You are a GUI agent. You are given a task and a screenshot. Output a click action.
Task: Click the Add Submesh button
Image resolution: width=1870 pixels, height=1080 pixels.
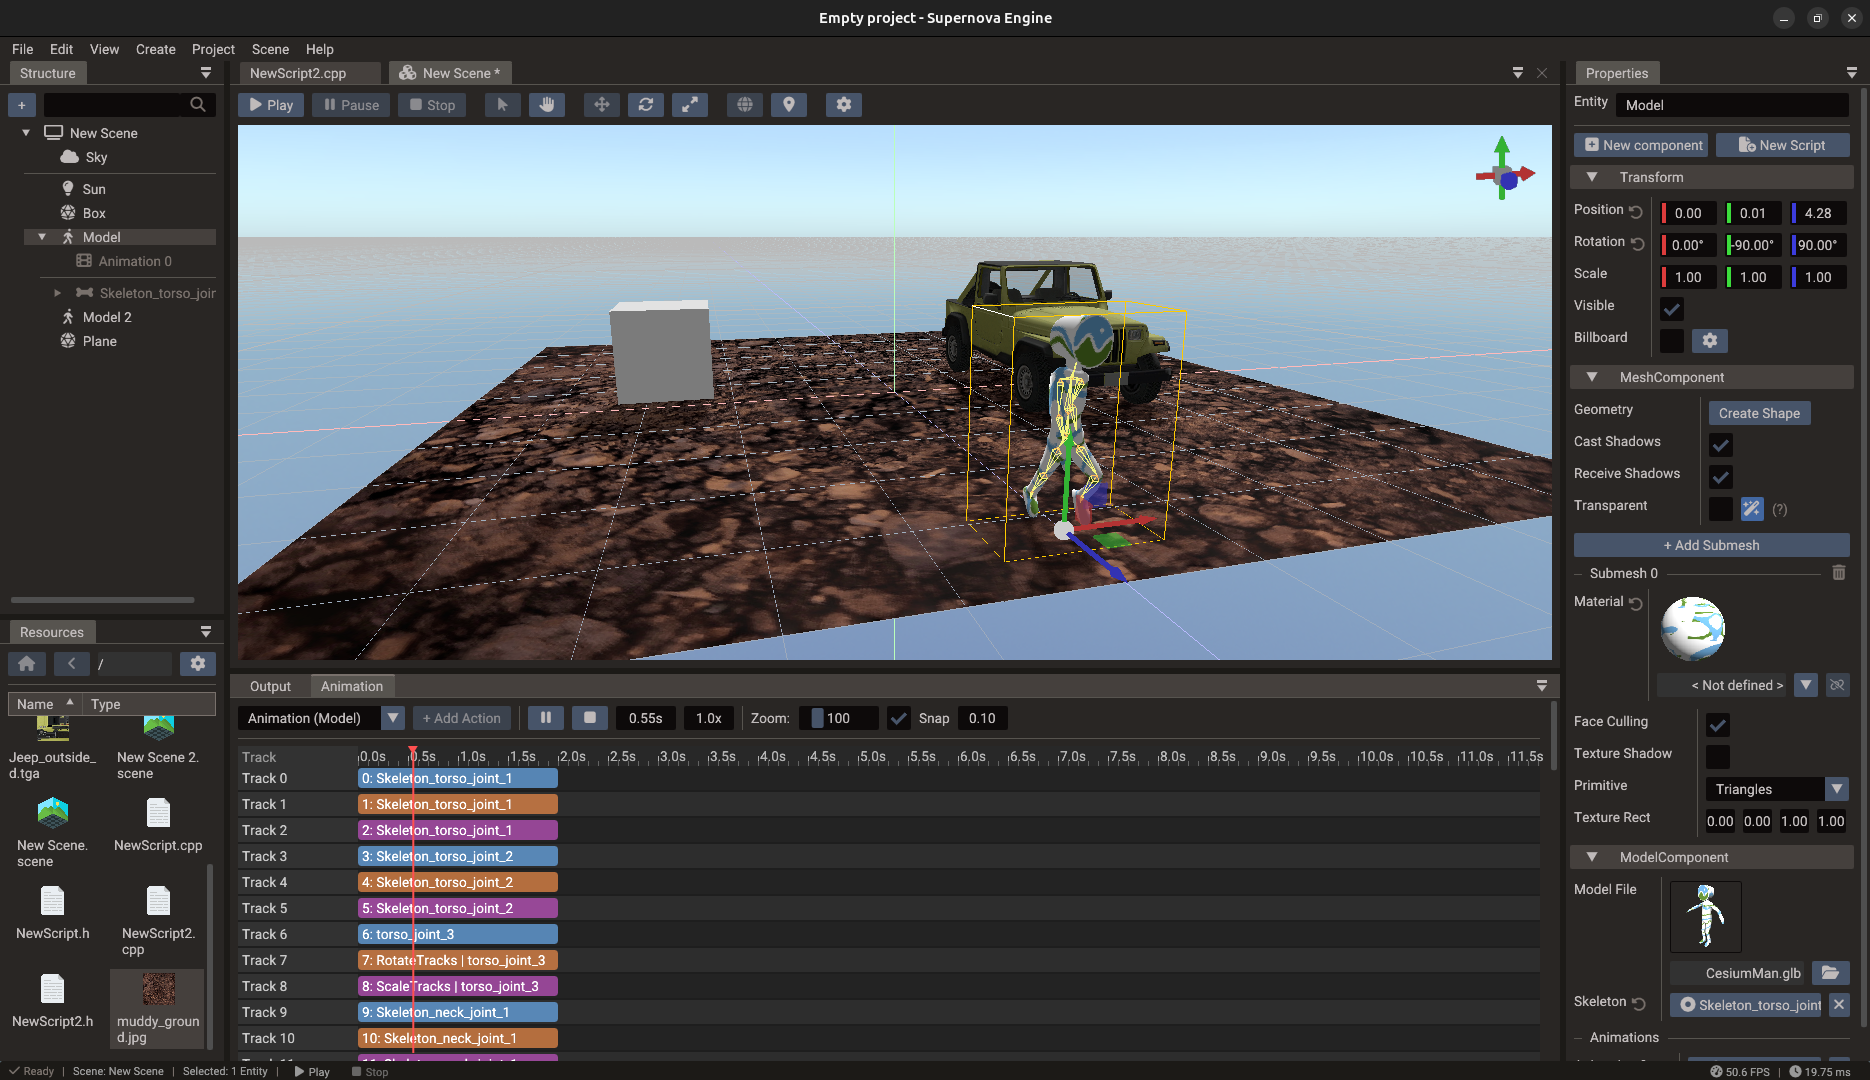coord(1711,545)
